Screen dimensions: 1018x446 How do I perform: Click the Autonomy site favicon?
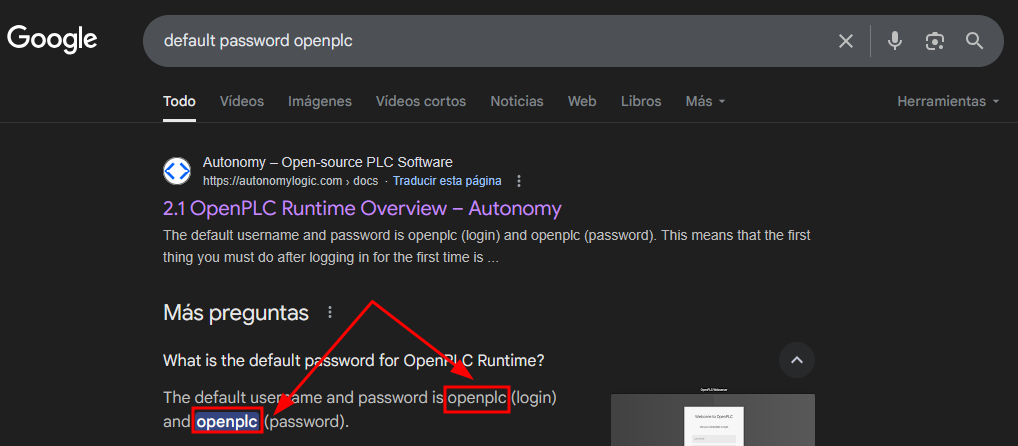[177, 171]
